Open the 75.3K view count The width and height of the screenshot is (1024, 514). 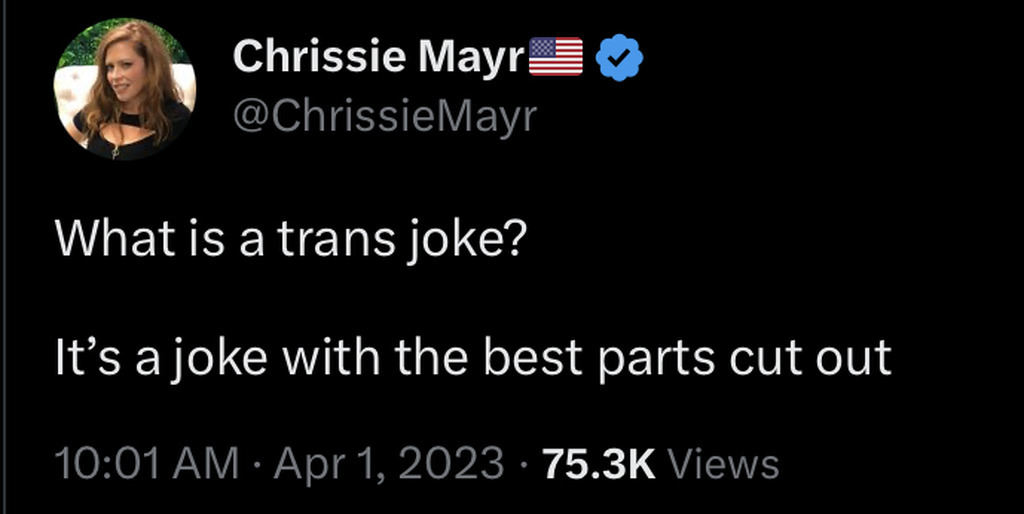coord(599,464)
